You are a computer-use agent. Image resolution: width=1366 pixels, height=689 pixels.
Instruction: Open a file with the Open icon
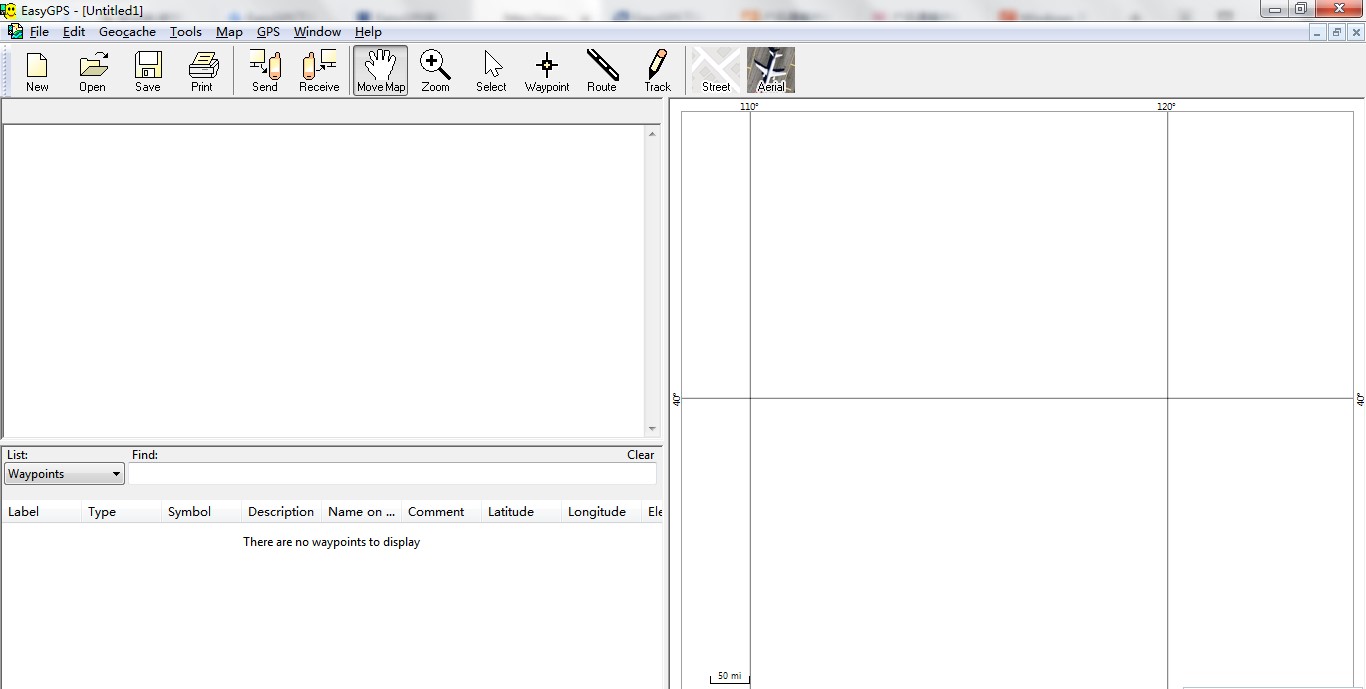point(92,70)
